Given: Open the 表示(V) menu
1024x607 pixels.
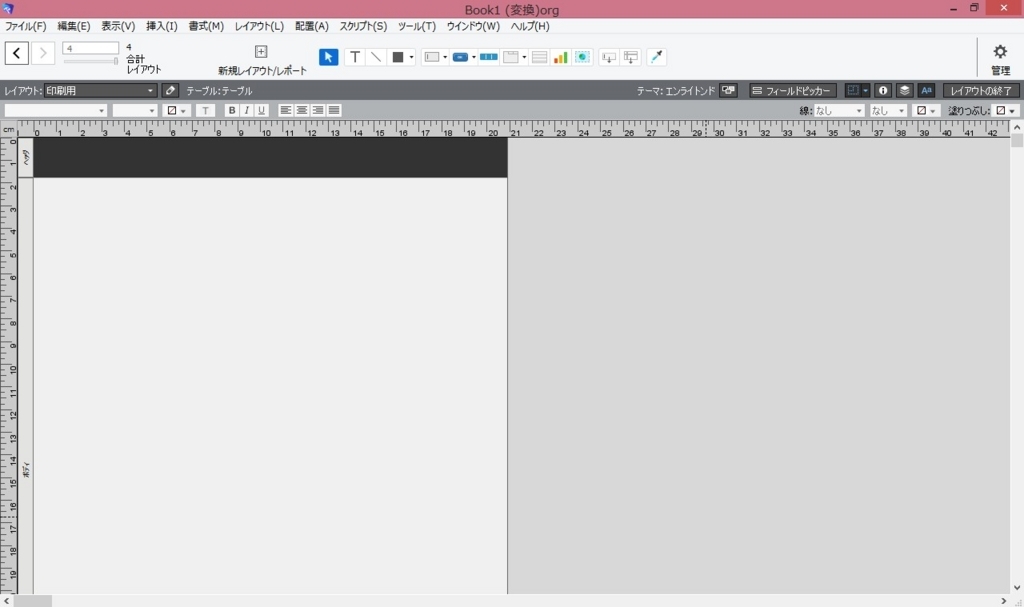Looking at the screenshot, I should (x=118, y=26).
